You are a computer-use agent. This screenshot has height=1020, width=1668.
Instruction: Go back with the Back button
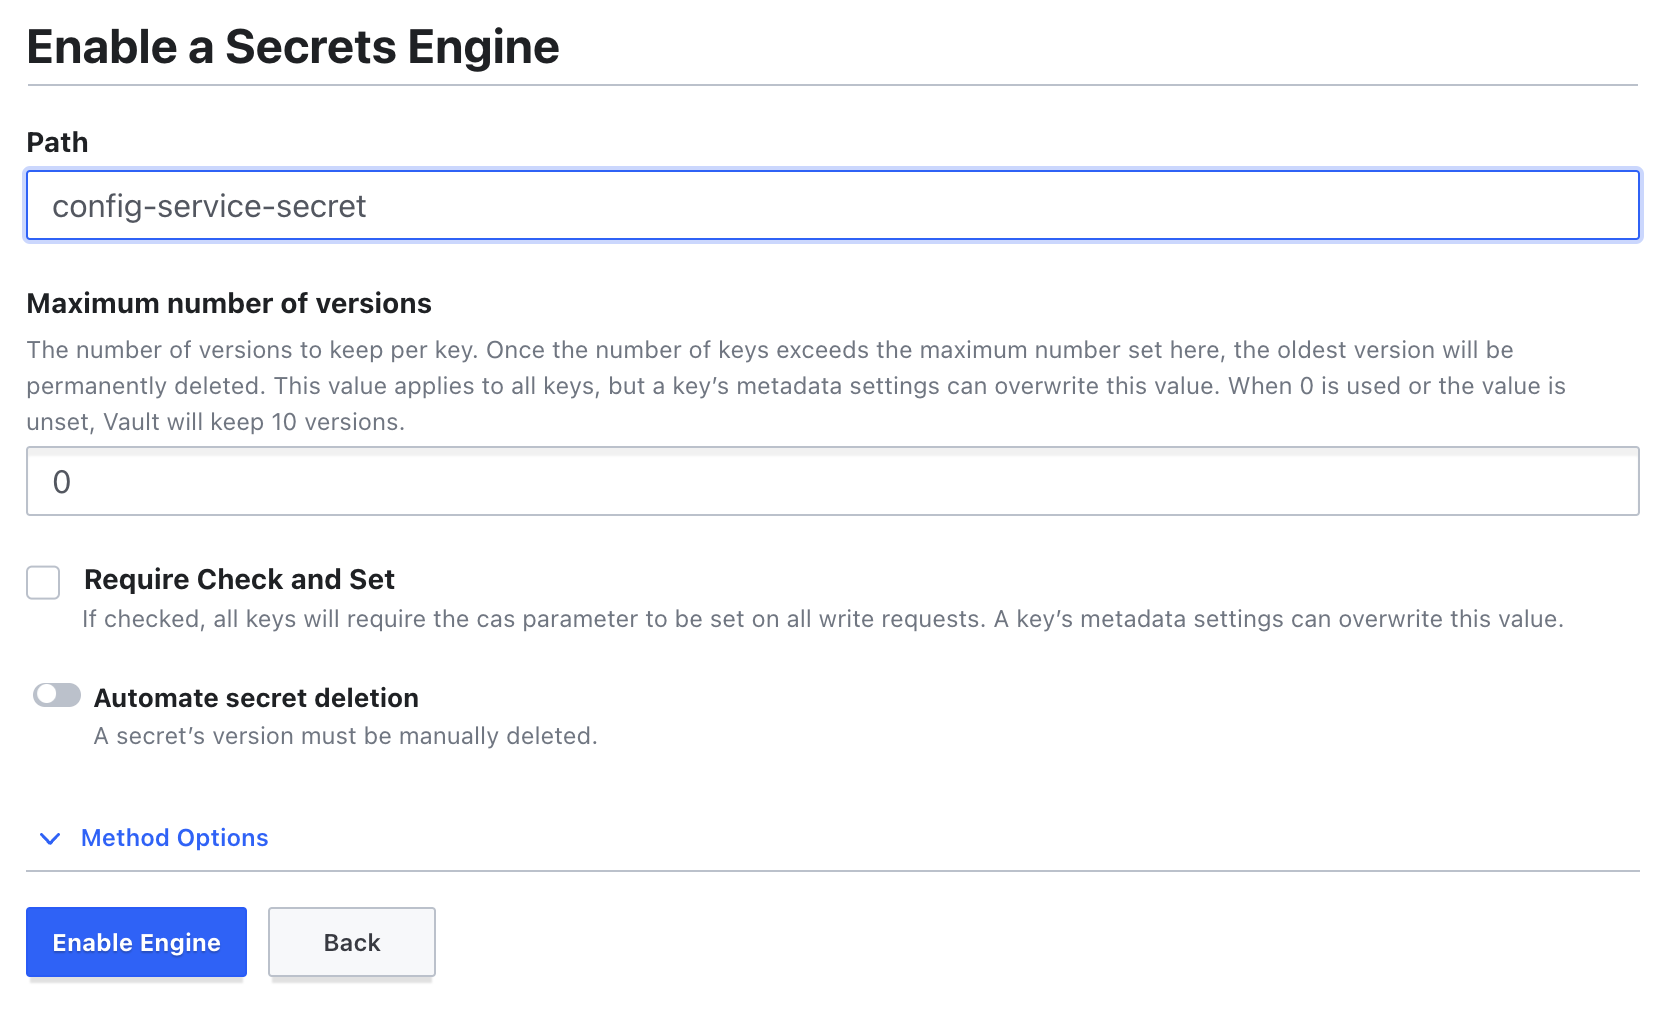pos(351,942)
